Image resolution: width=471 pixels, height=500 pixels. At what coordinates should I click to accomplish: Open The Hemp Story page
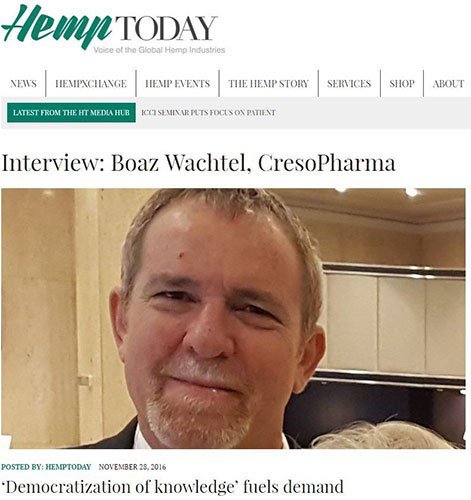click(269, 83)
